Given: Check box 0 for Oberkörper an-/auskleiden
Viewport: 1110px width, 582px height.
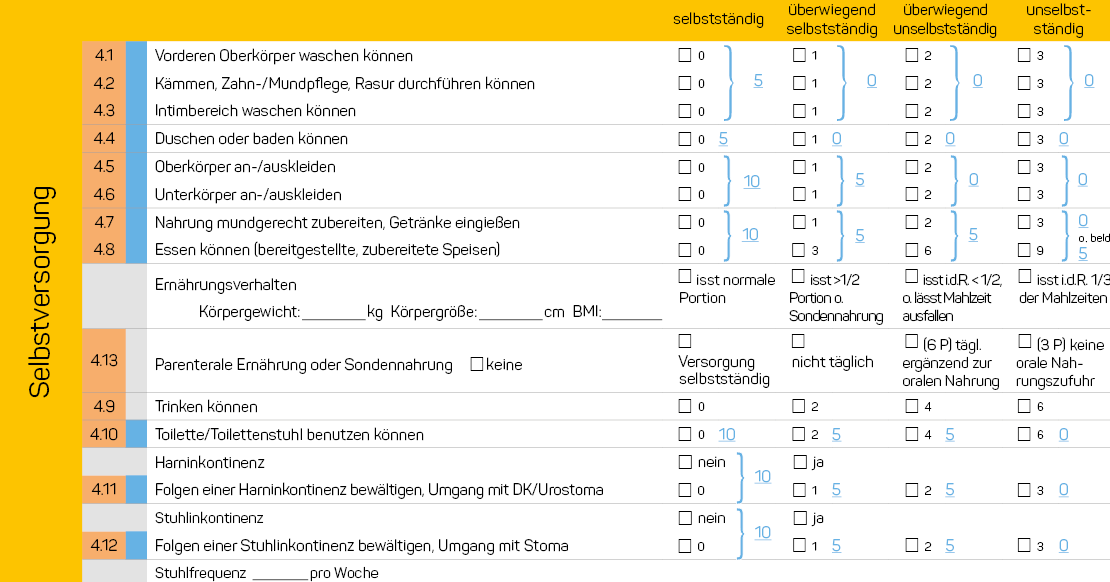Looking at the screenshot, I should [685, 167].
